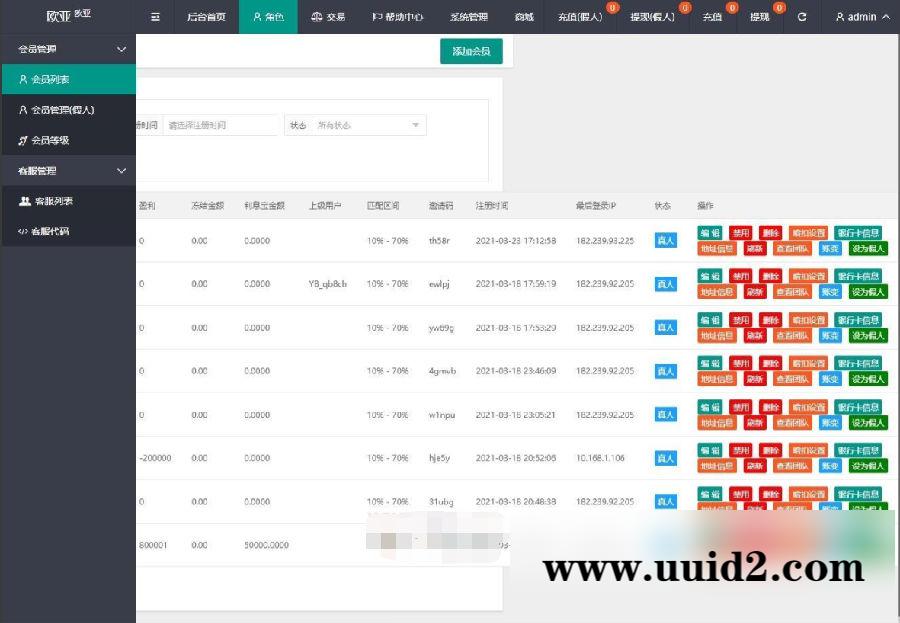The width and height of the screenshot is (900, 623).
Task: Click the 客服代码 code icon in sidebar
Action: coord(23,232)
